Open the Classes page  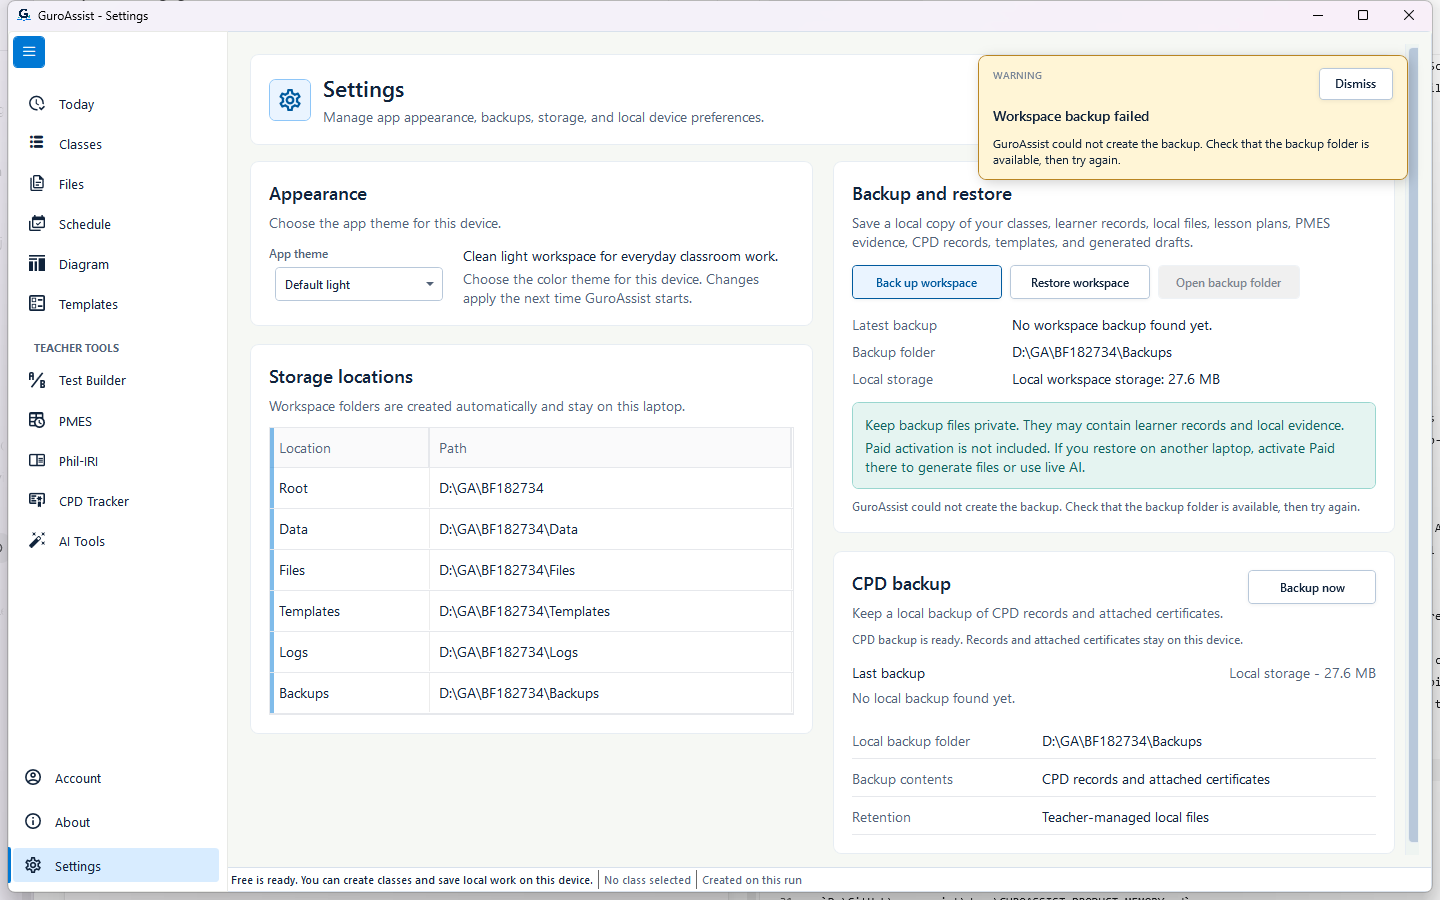coord(115,144)
